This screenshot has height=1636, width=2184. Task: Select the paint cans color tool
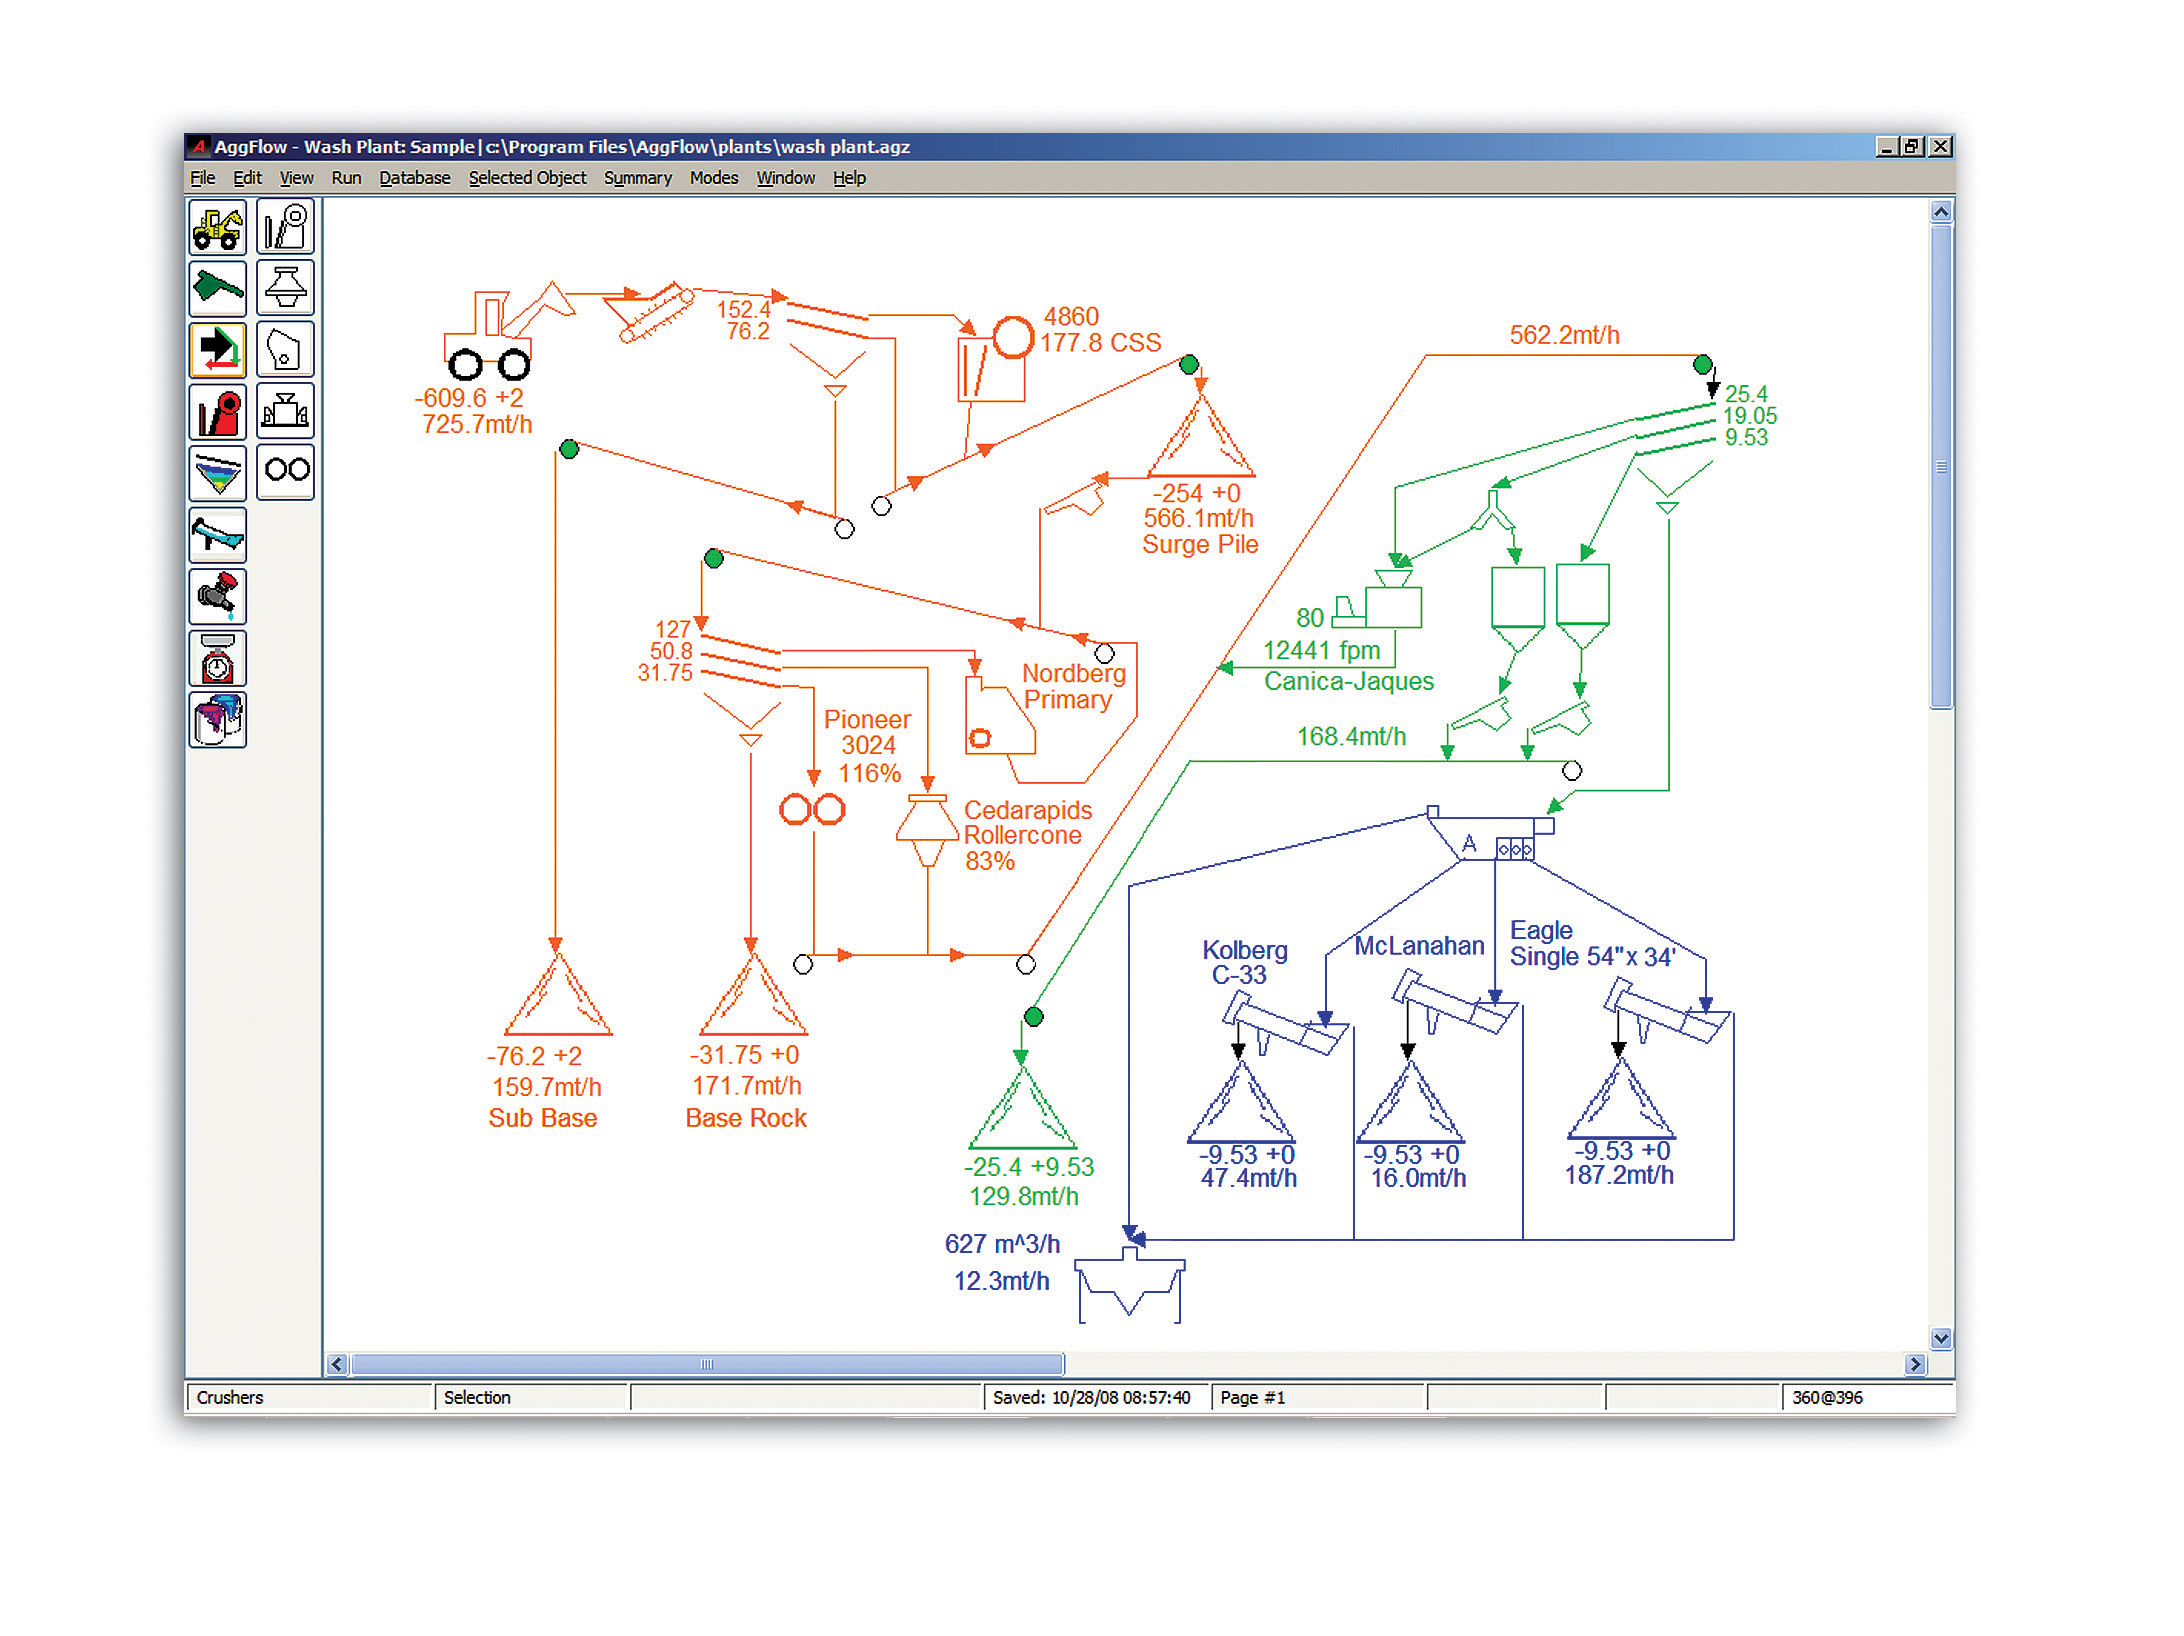[x=218, y=719]
